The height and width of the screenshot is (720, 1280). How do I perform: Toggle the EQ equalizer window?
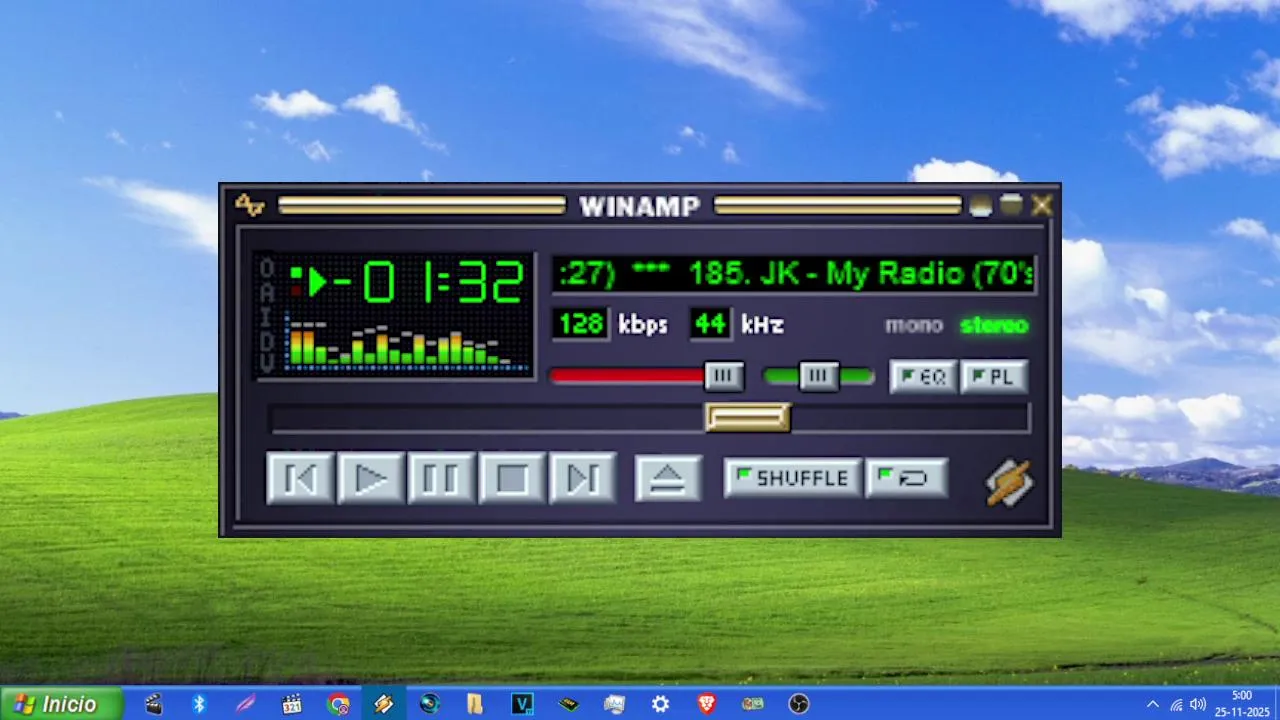(923, 377)
